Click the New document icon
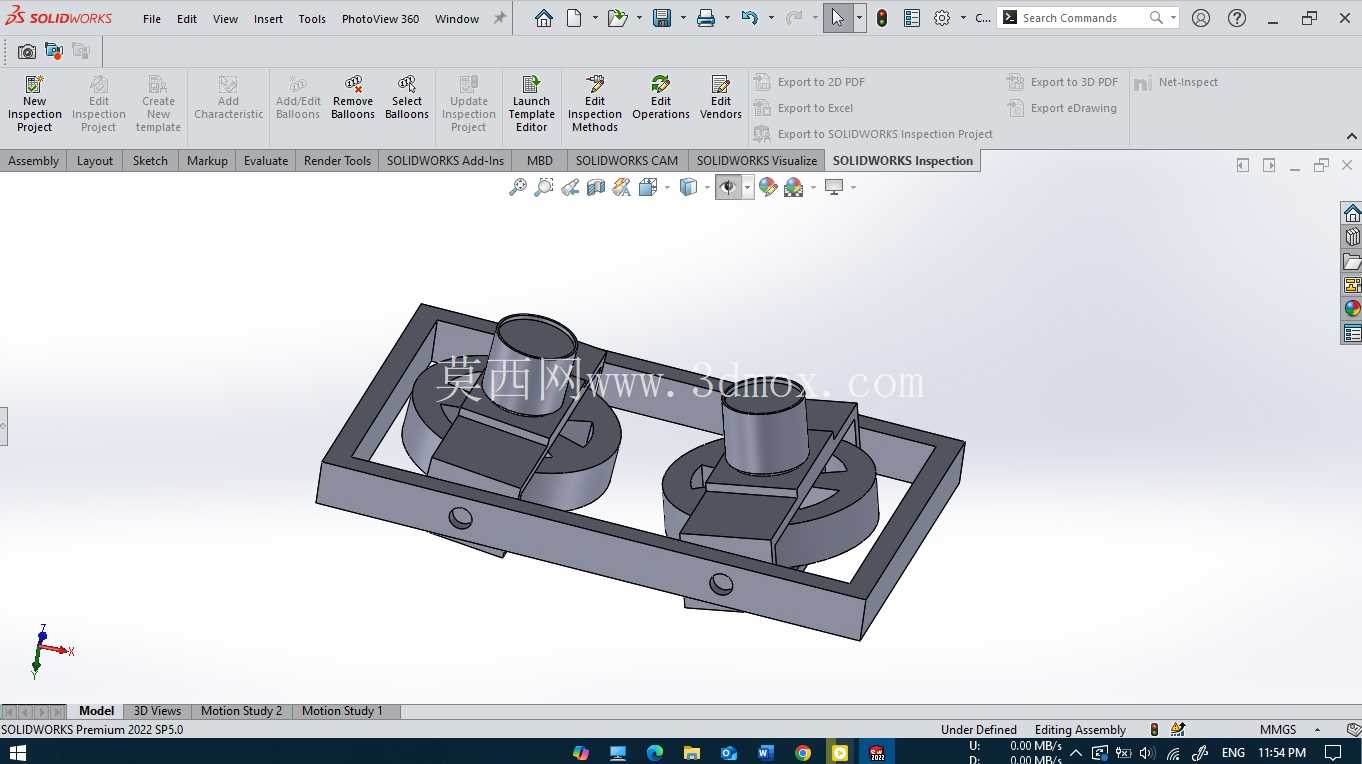Screen dimensions: 1362x764 pyautogui.click(x=574, y=18)
